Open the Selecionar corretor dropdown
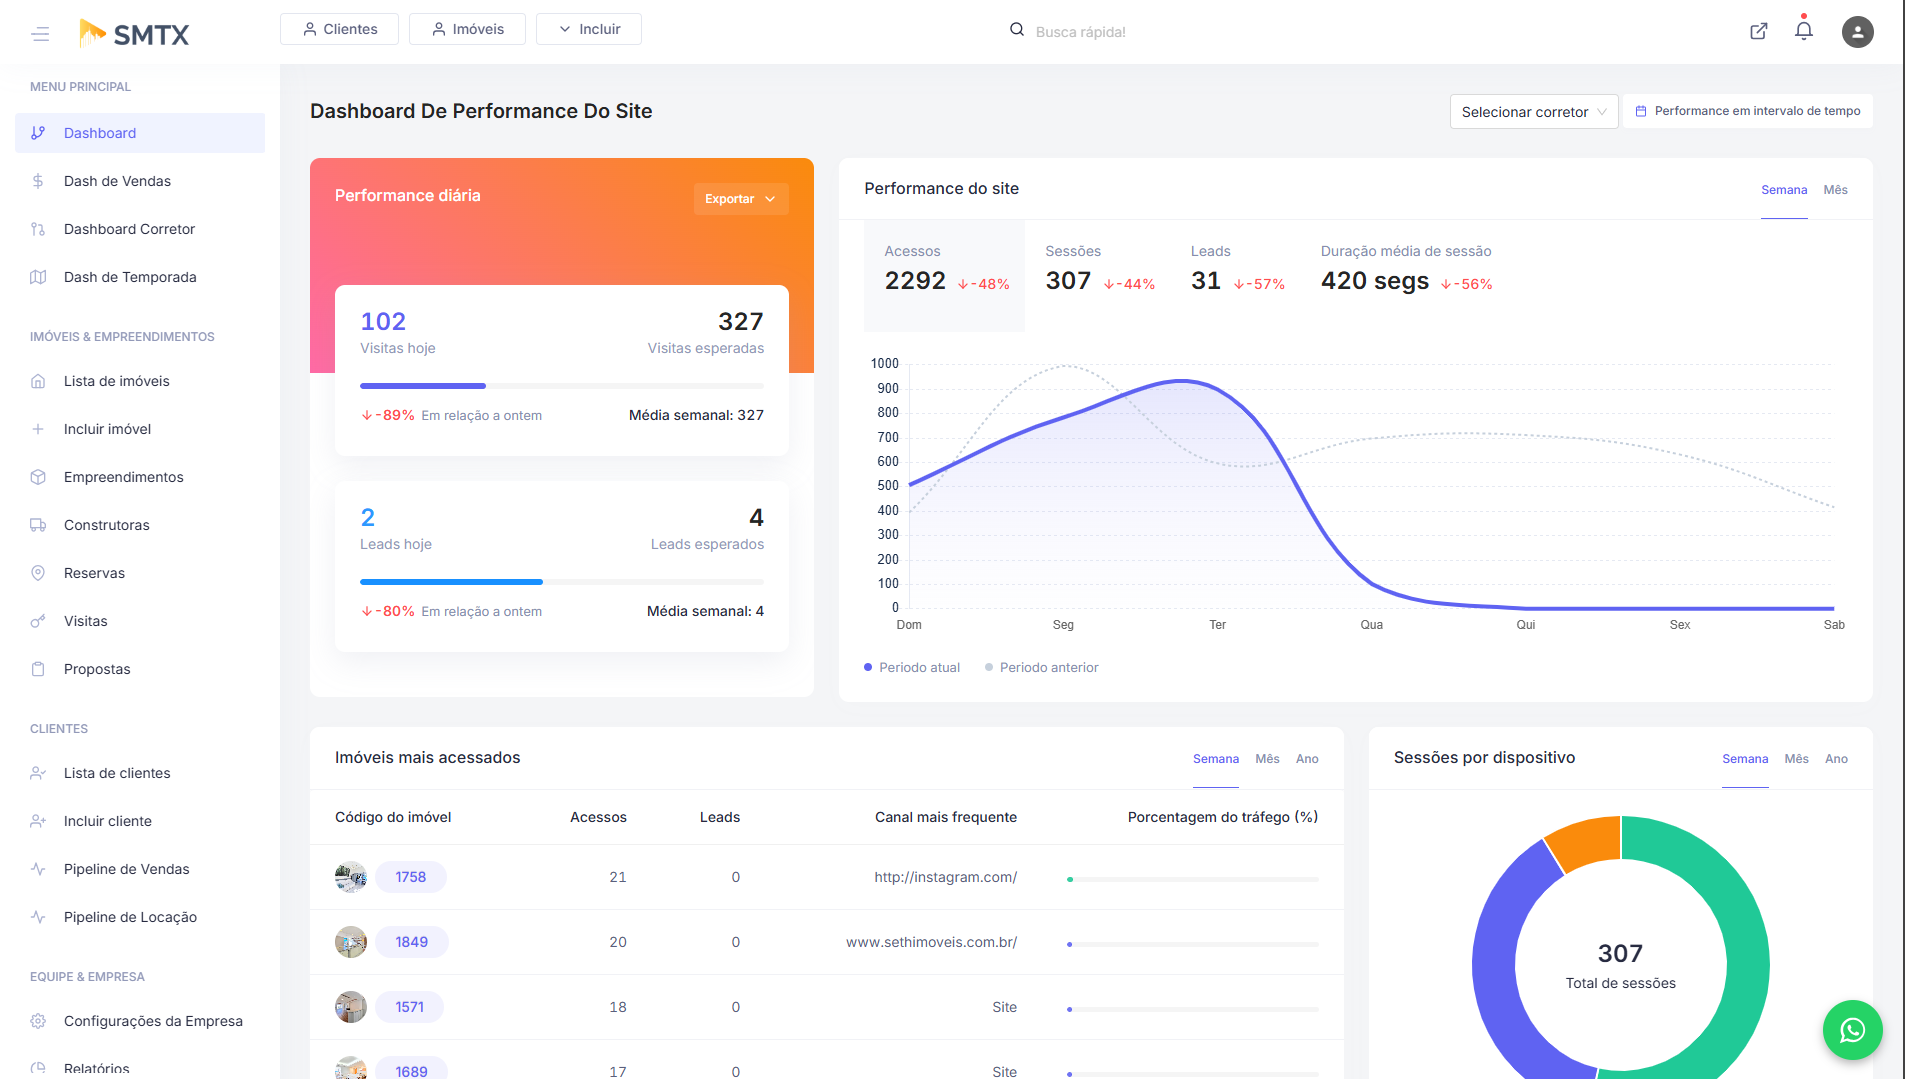Screen dimensions: 1905x1079 pyautogui.click(x=1533, y=112)
